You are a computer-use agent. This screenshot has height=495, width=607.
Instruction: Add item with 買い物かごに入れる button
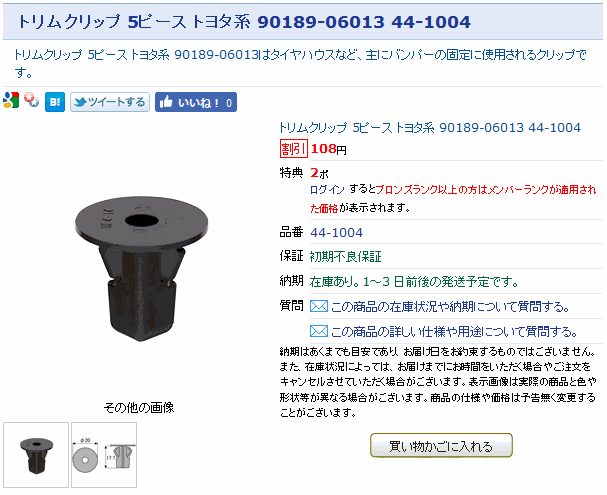pyautogui.click(x=441, y=445)
